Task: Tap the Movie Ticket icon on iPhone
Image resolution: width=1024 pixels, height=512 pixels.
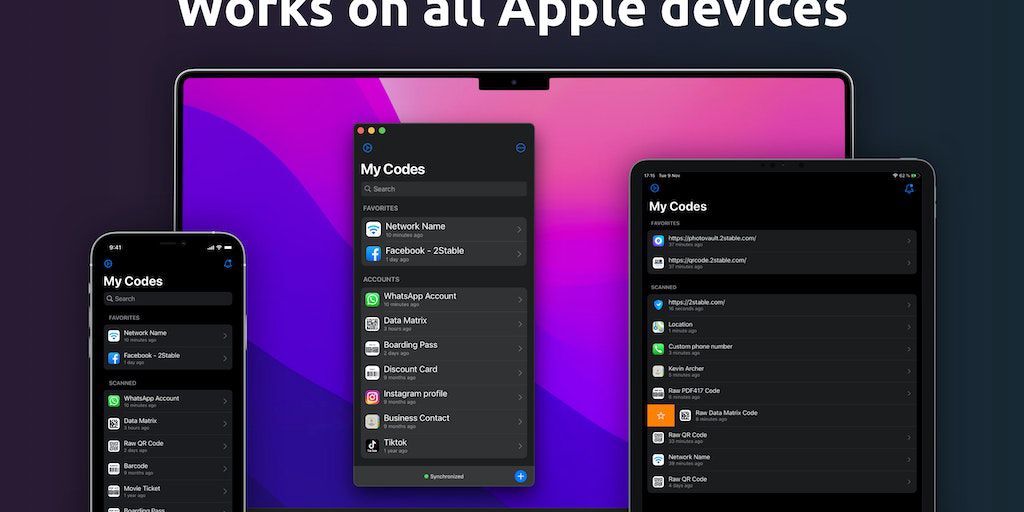Action: click(114, 490)
